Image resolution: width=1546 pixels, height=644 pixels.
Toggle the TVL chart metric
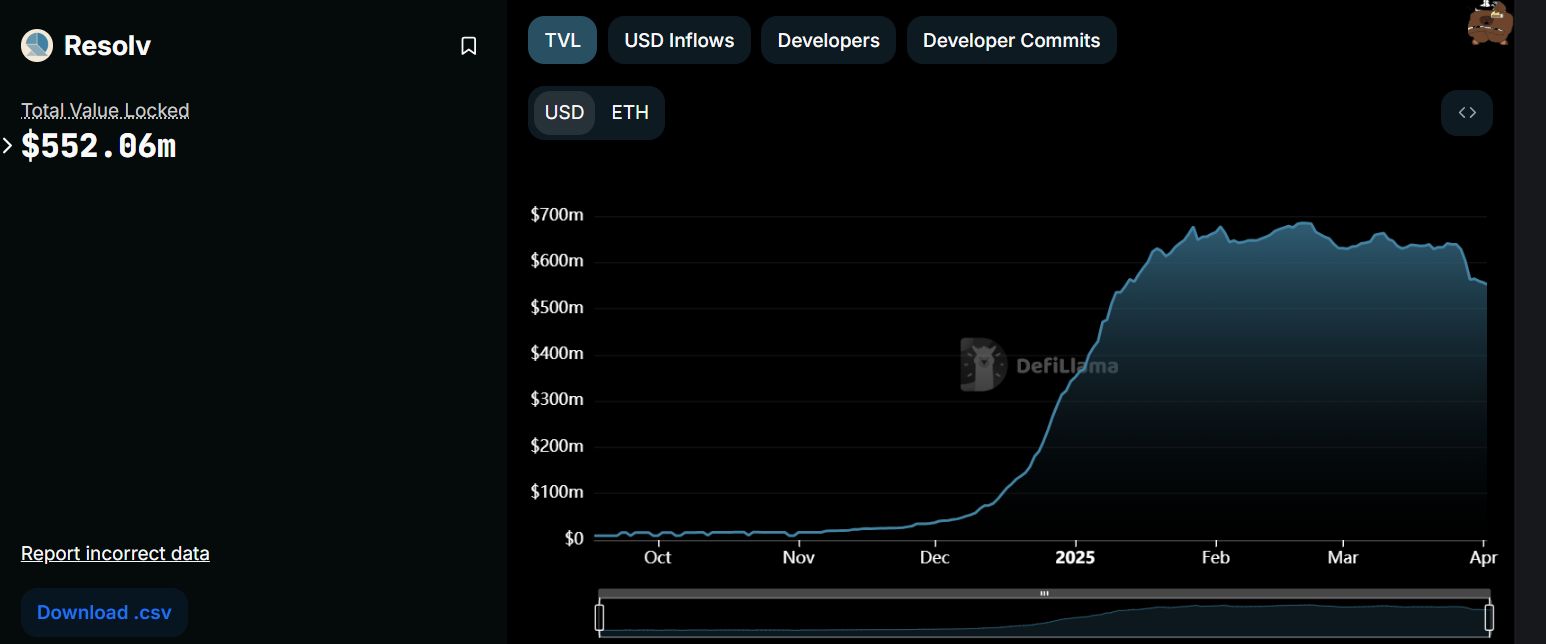(x=562, y=41)
